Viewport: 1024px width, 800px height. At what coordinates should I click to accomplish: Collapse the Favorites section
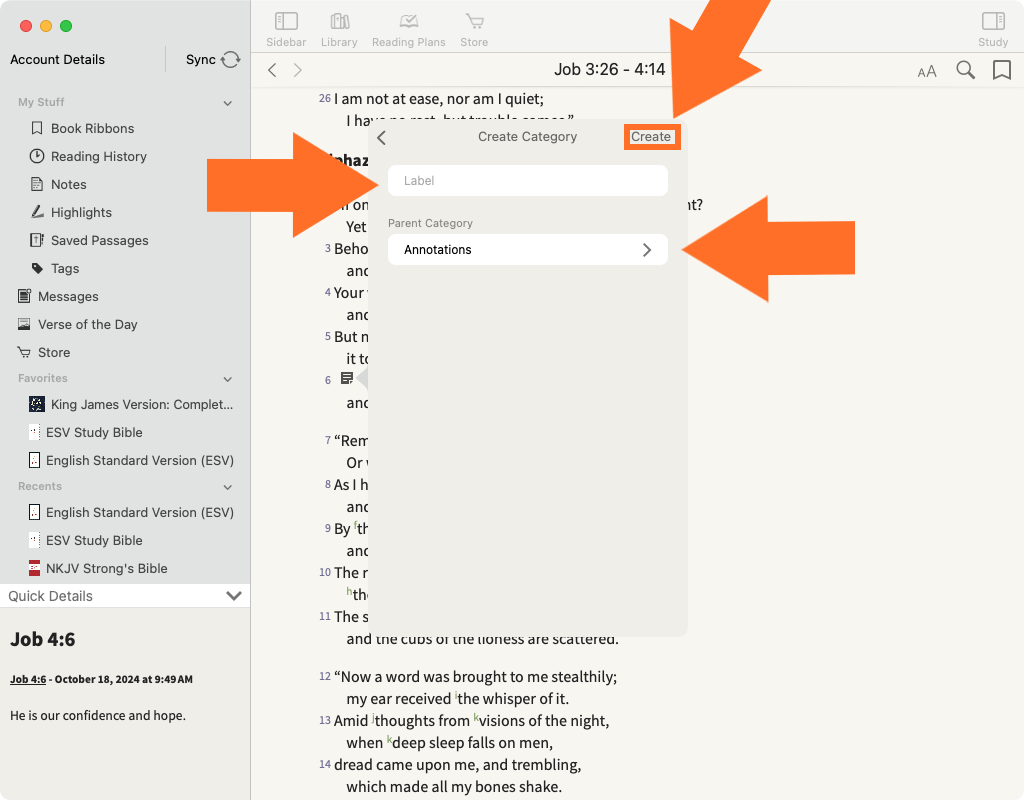(x=228, y=379)
